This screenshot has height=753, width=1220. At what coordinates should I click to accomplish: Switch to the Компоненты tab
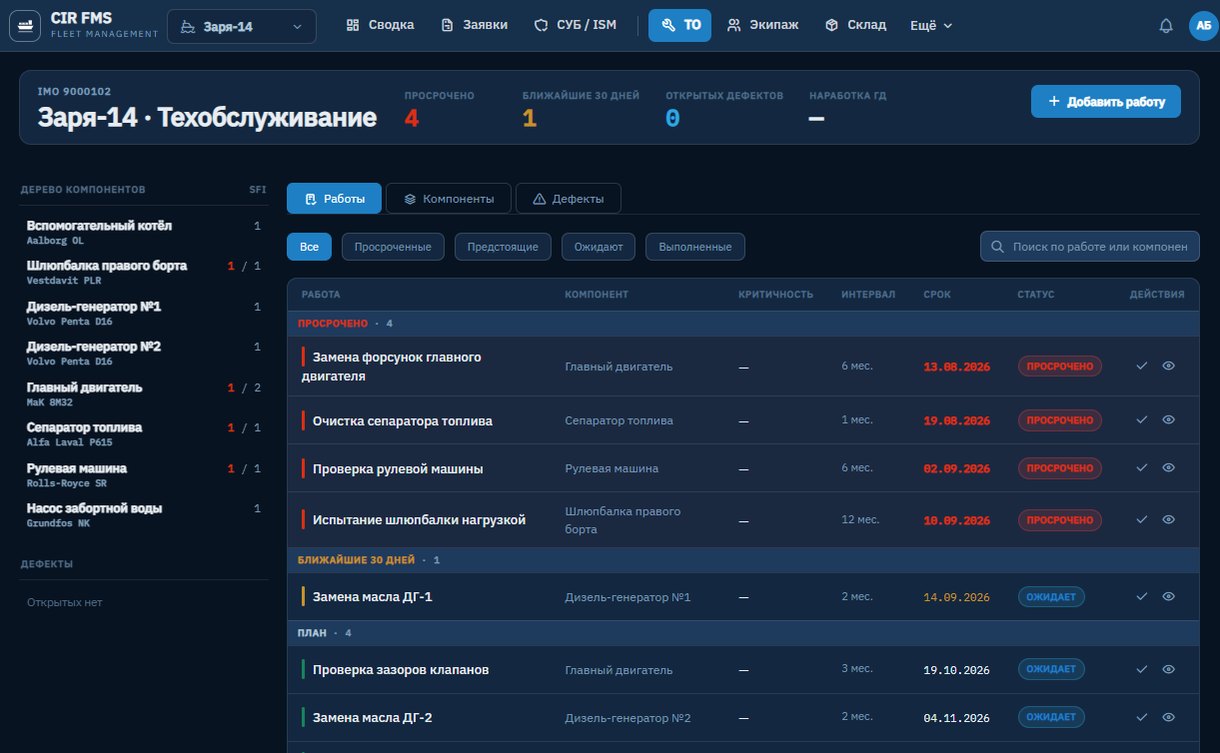pos(448,199)
